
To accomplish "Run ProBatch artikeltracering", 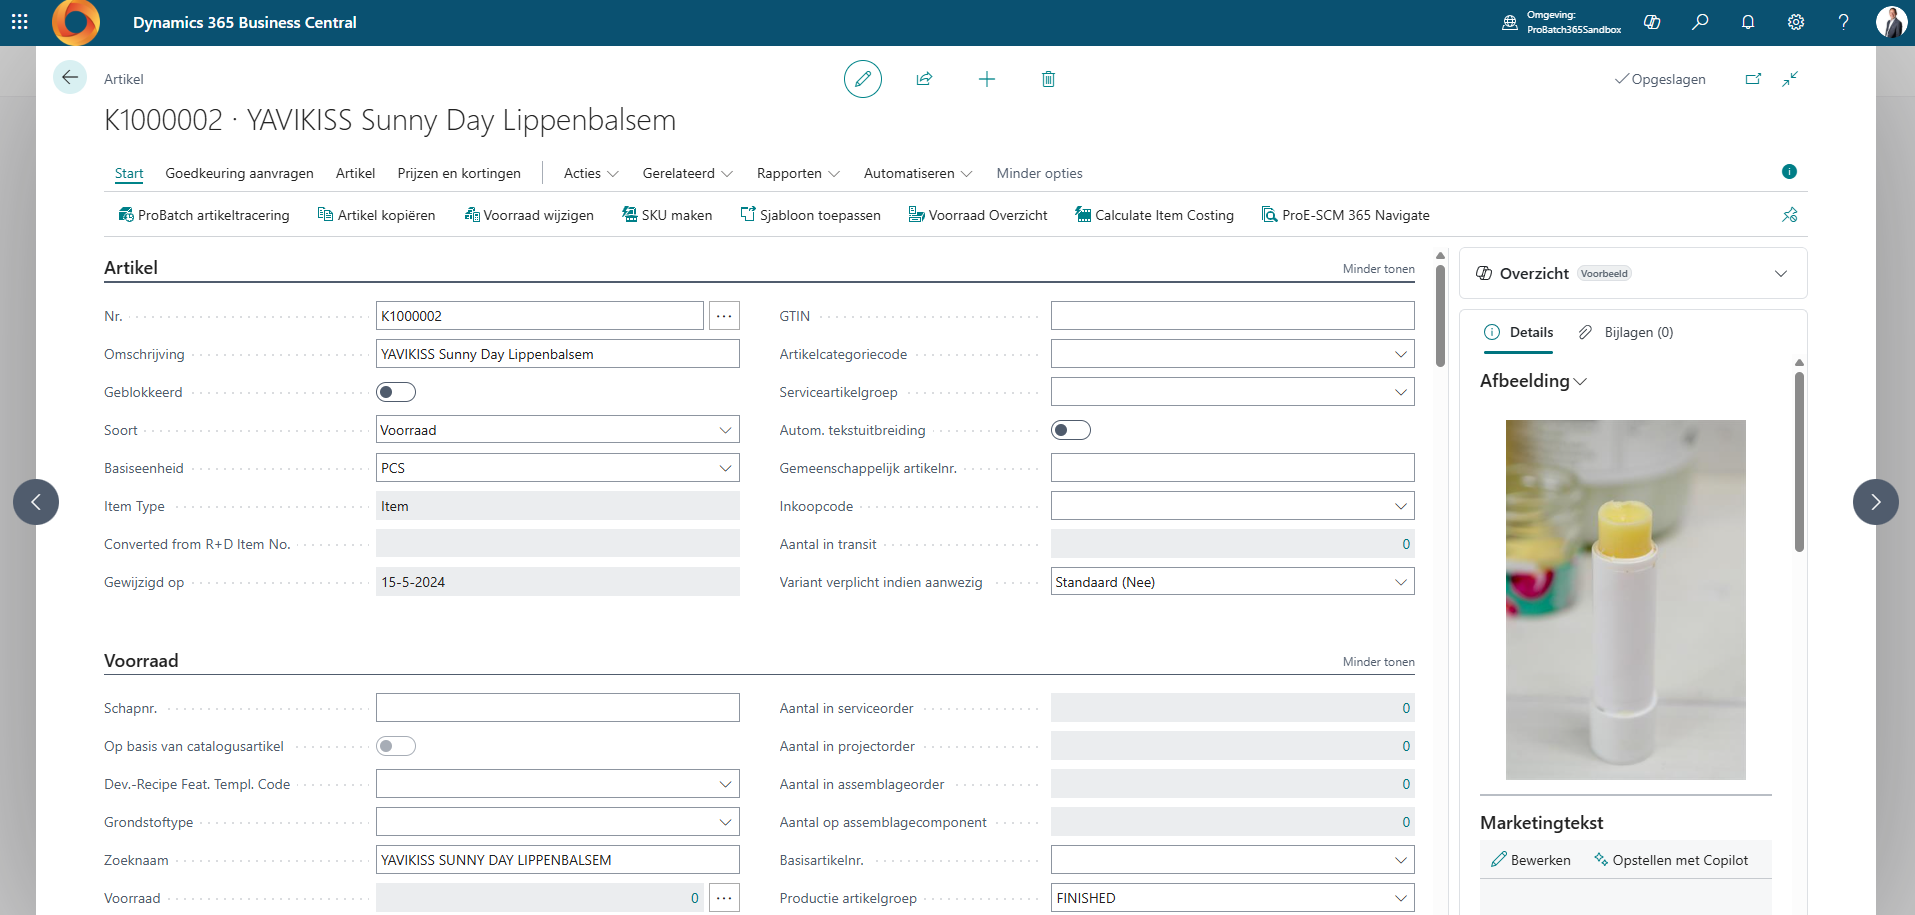I will (x=204, y=215).
